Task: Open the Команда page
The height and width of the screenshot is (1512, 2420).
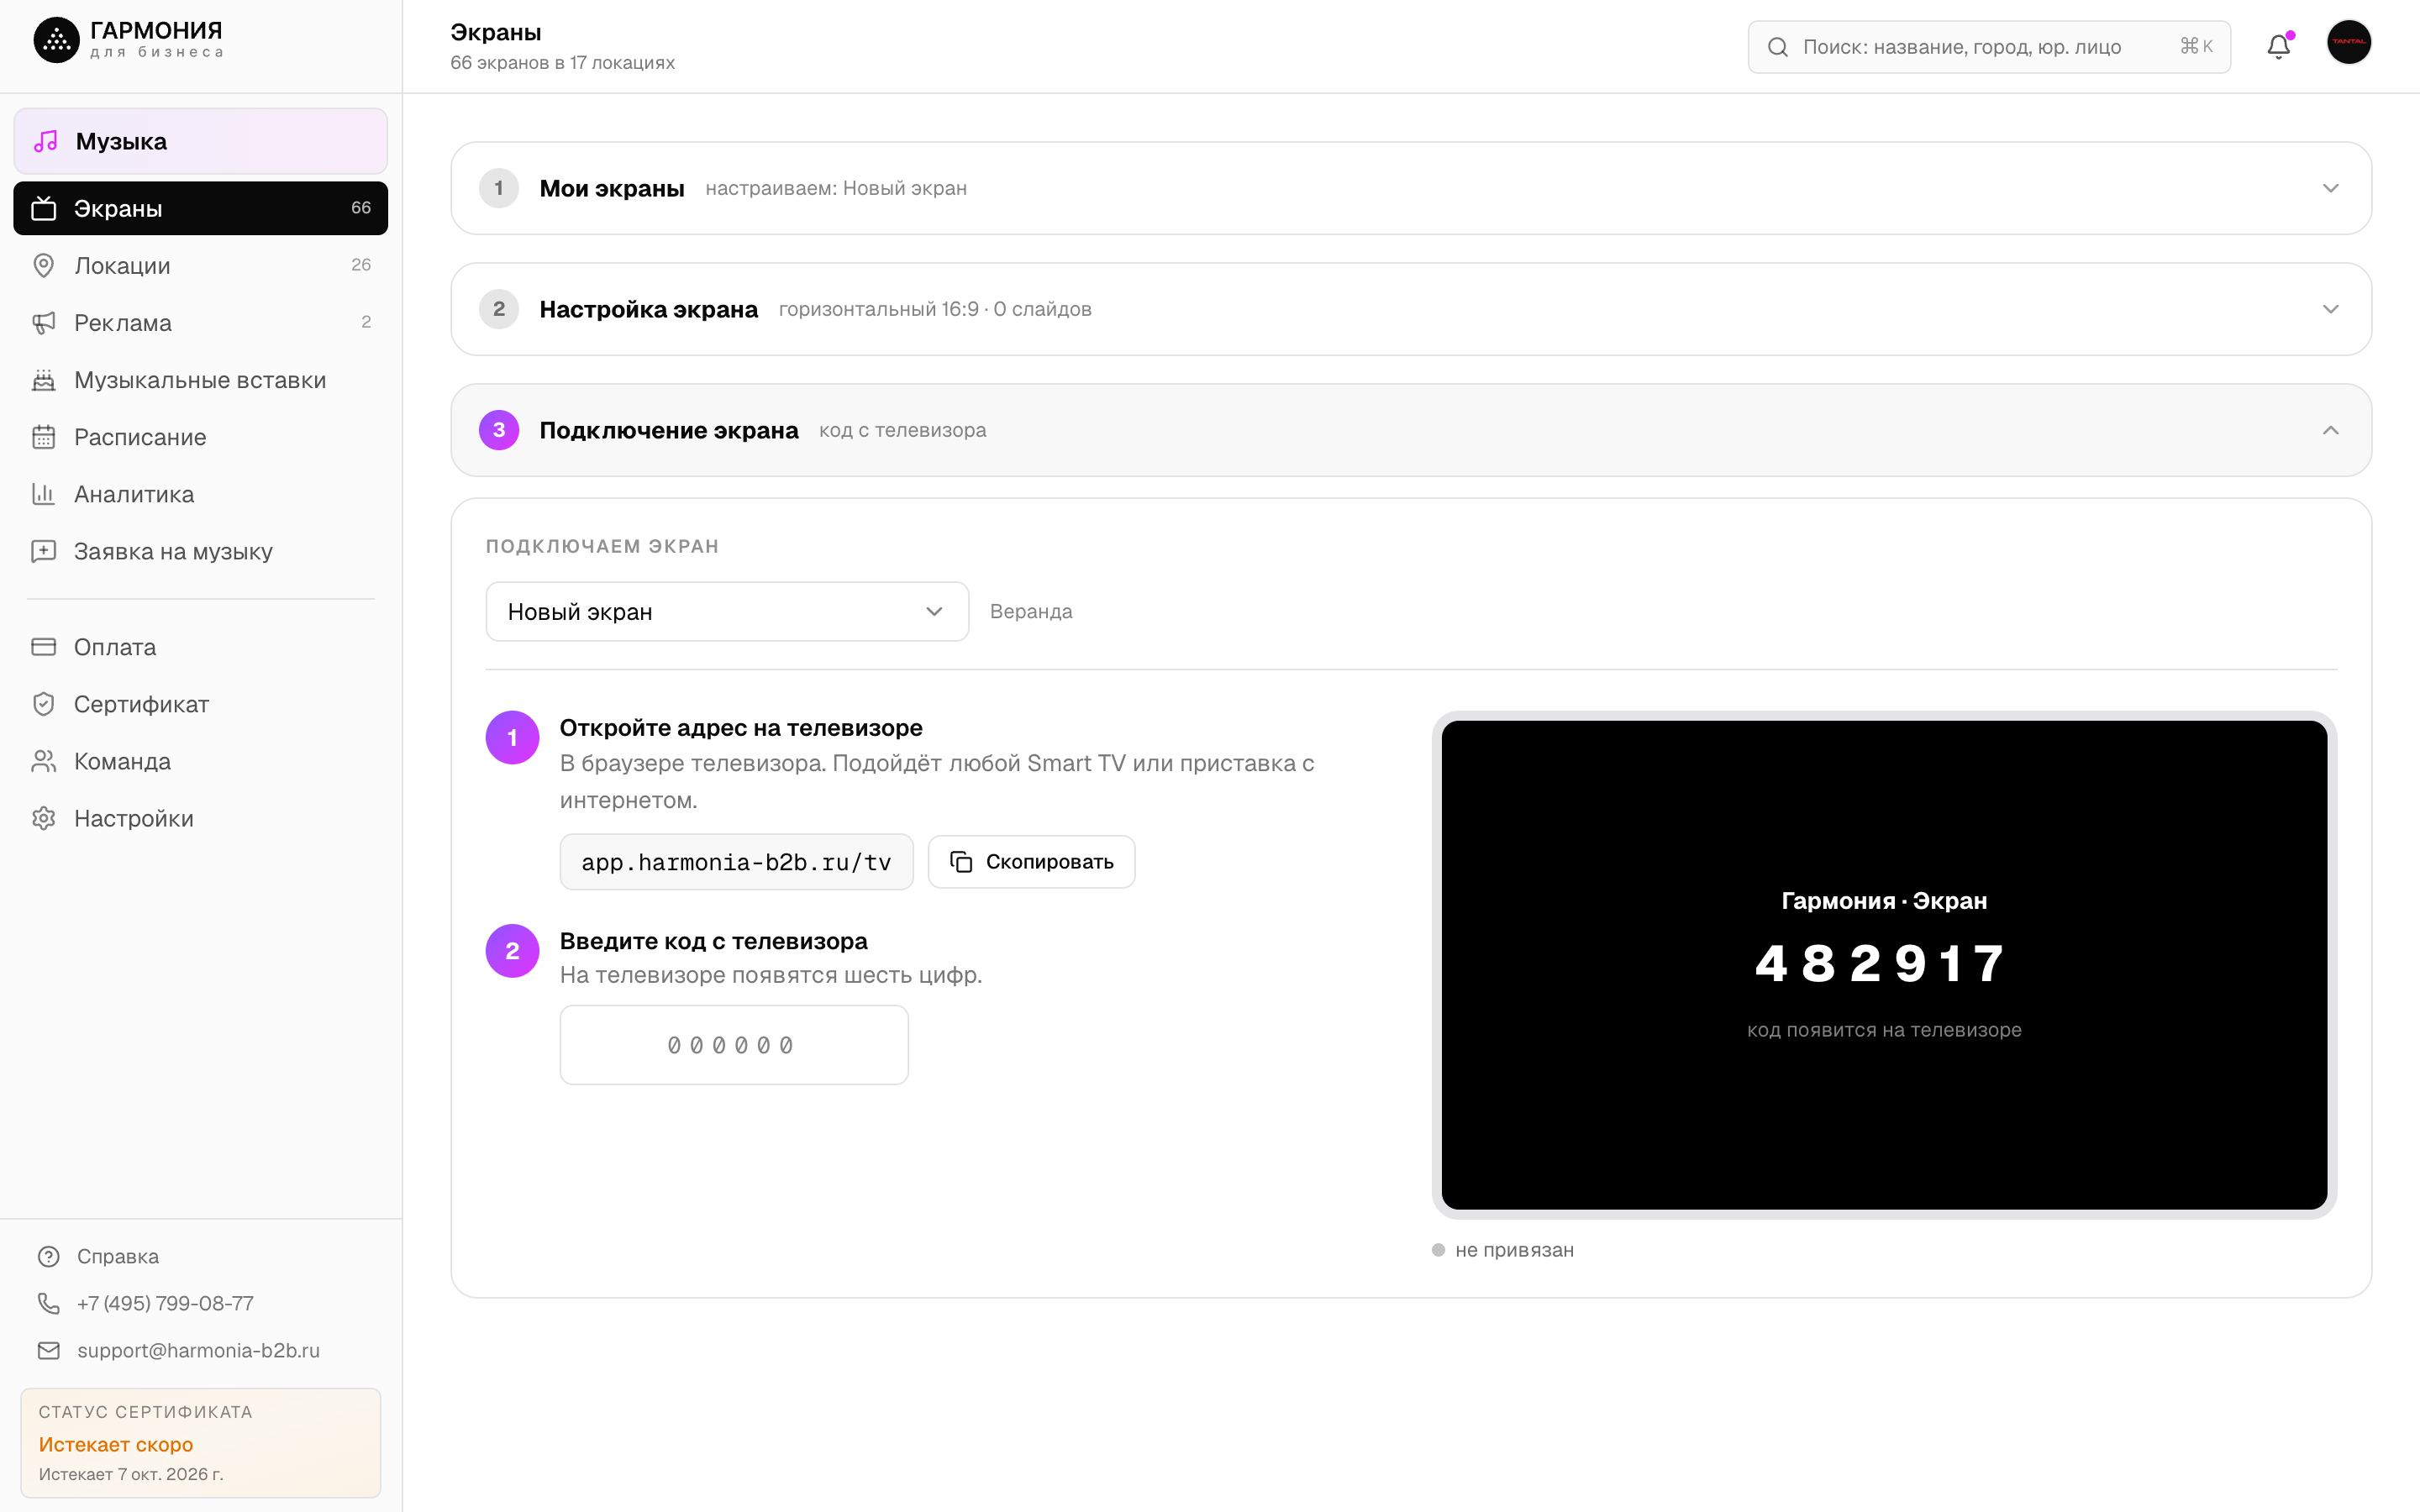Action: (x=200, y=760)
